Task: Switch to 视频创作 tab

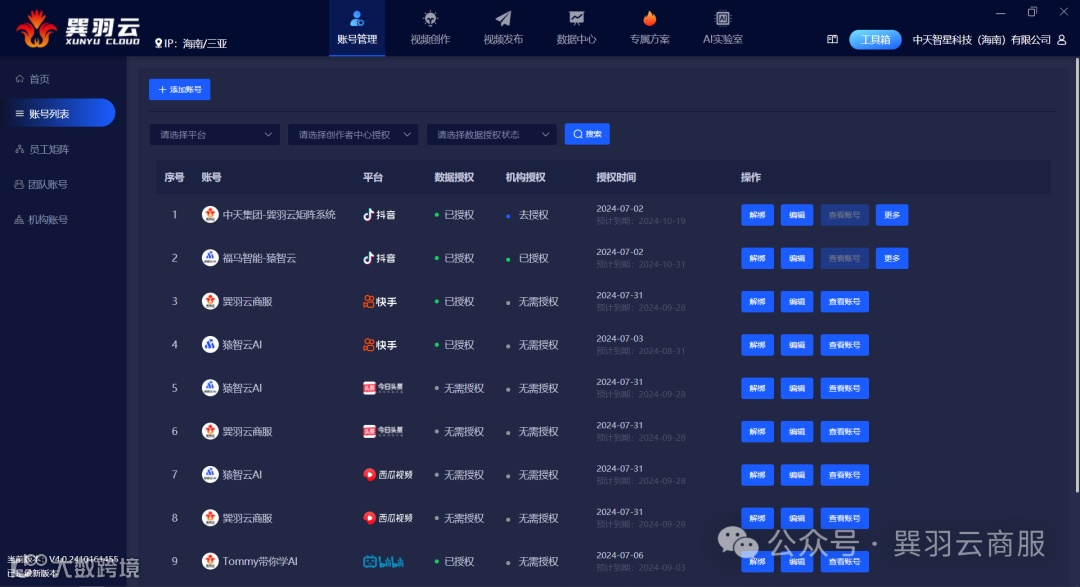Action: pyautogui.click(x=430, y=28)
